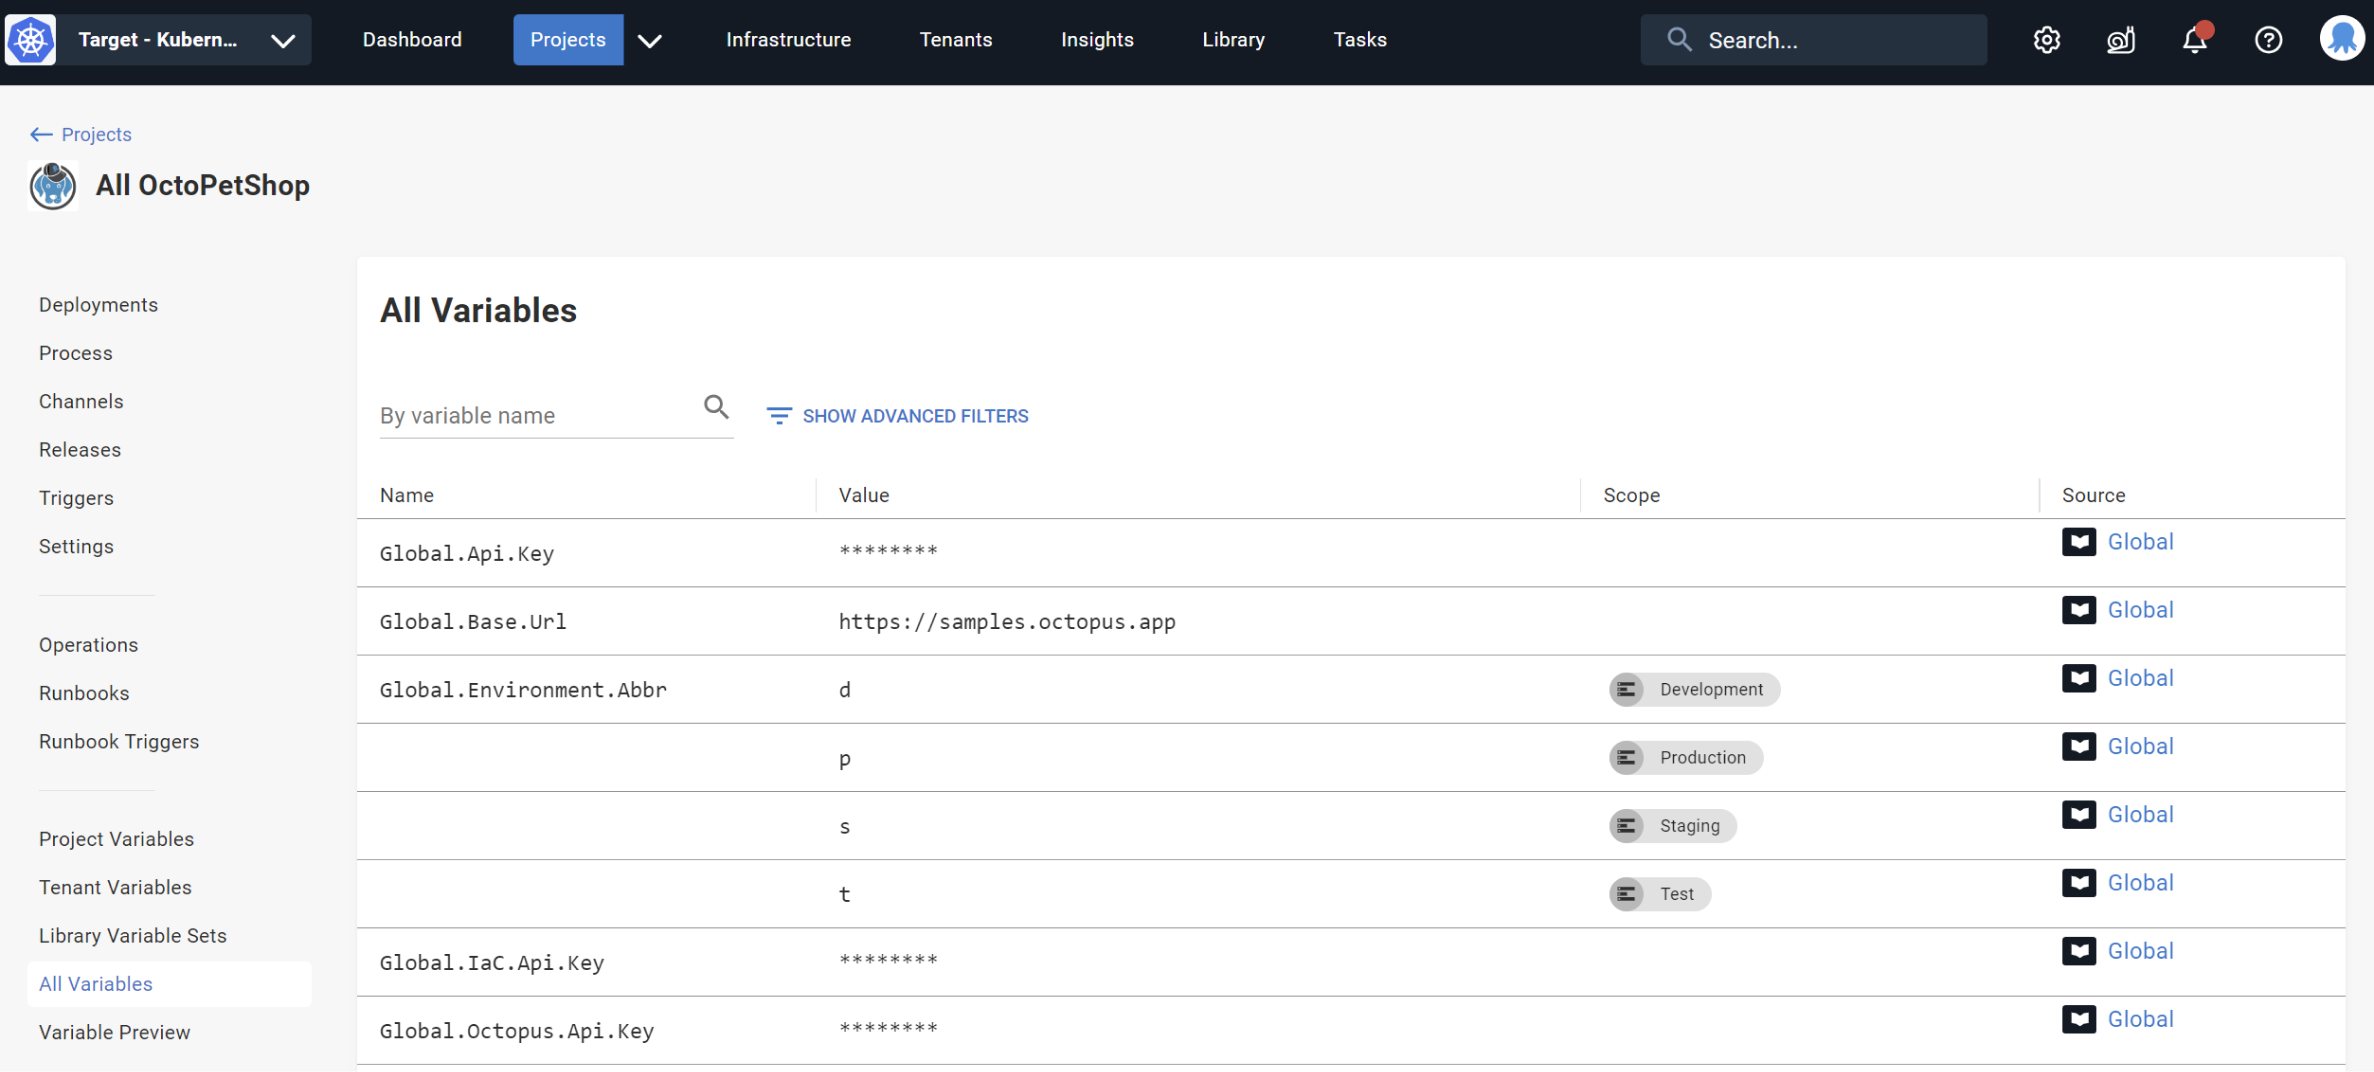2374x1072 pixels.
Task: Open the Global source link for Global.Base.Url
Action: pyautogui.click(x=2139, y=610)
